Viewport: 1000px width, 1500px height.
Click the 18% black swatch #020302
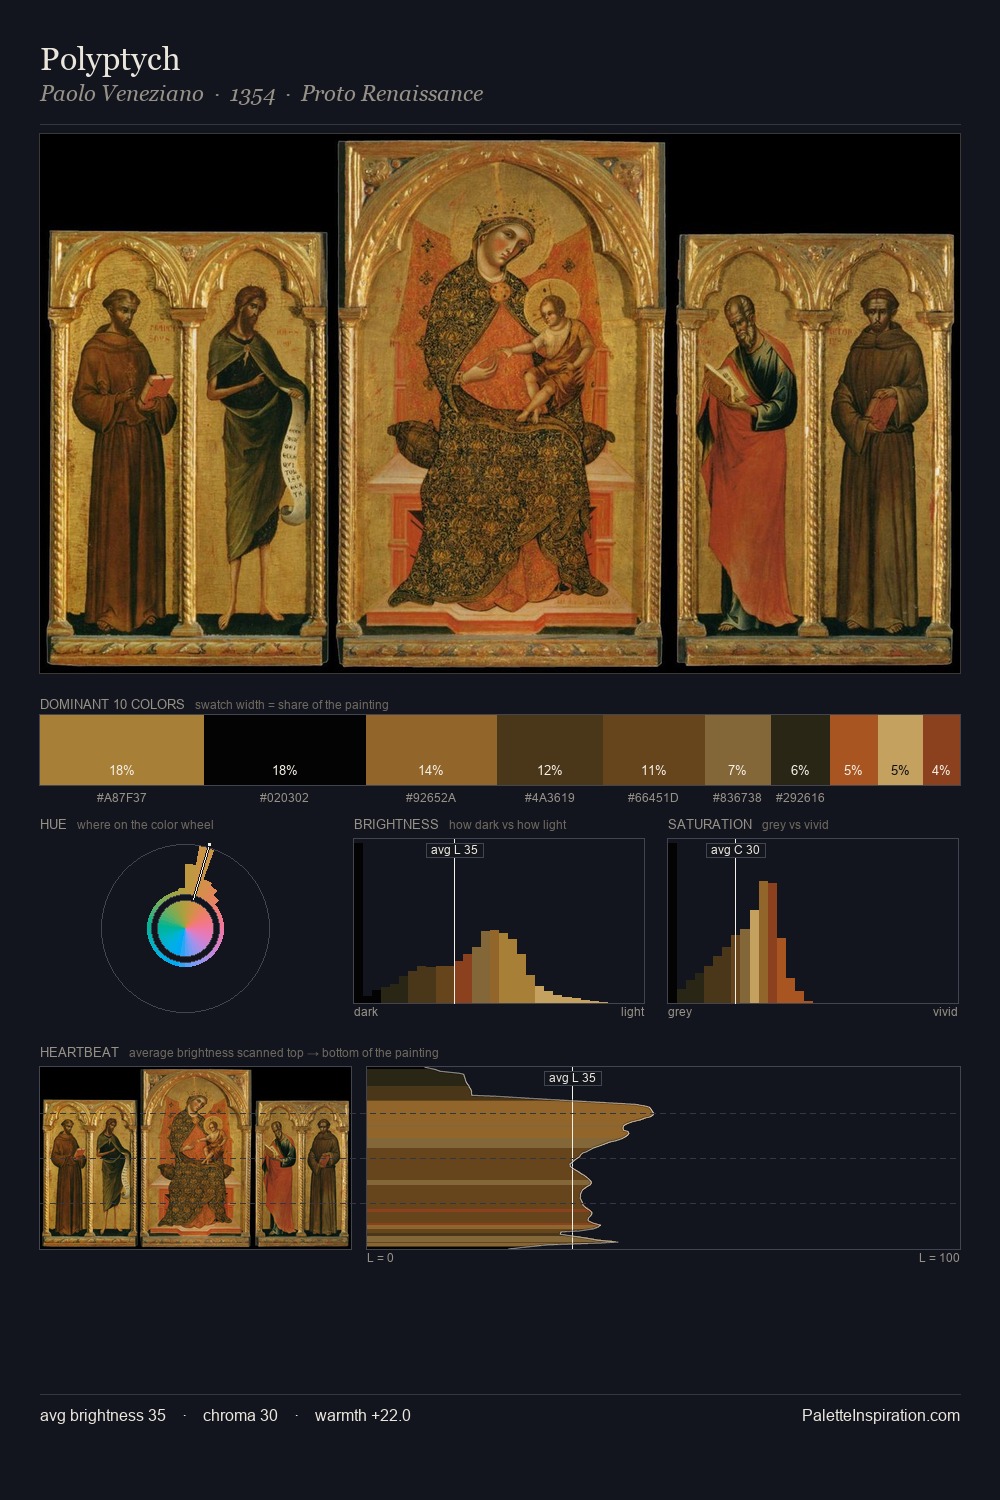click(285, 750)
